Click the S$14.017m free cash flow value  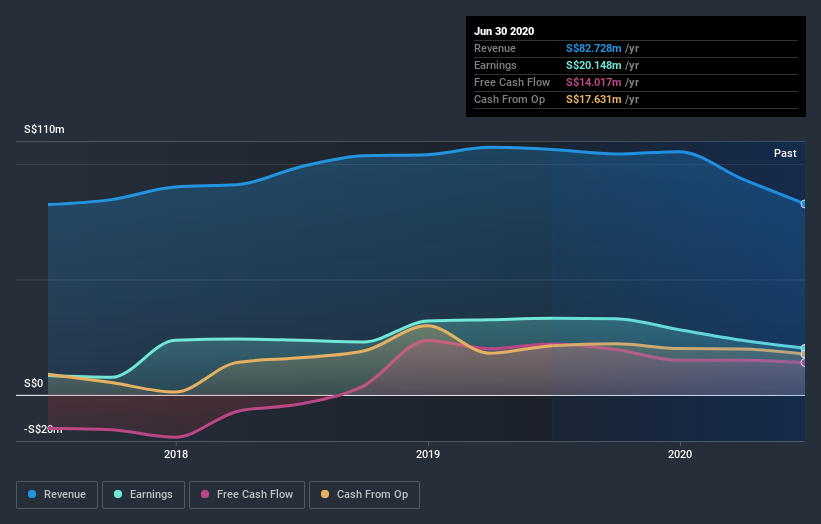593,82
